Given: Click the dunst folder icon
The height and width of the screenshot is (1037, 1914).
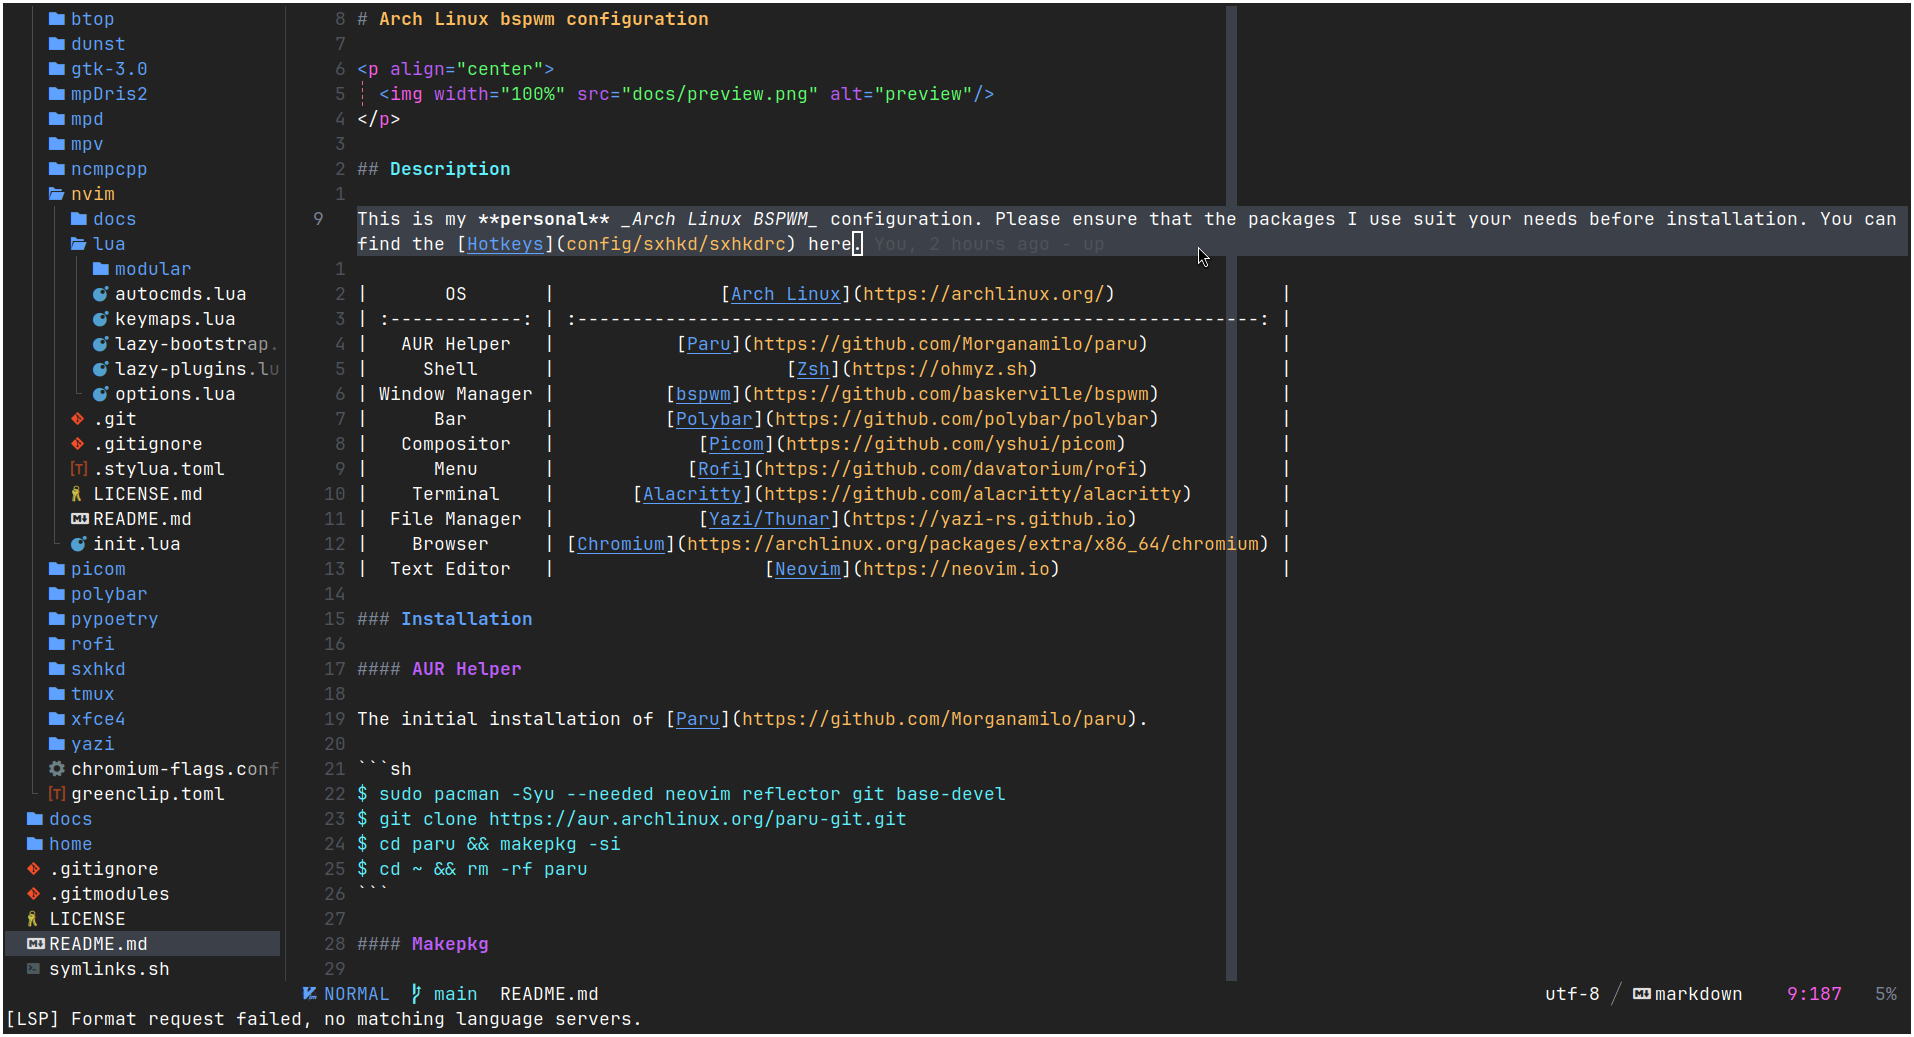Looking at the screenshot, I should point(57,44).
